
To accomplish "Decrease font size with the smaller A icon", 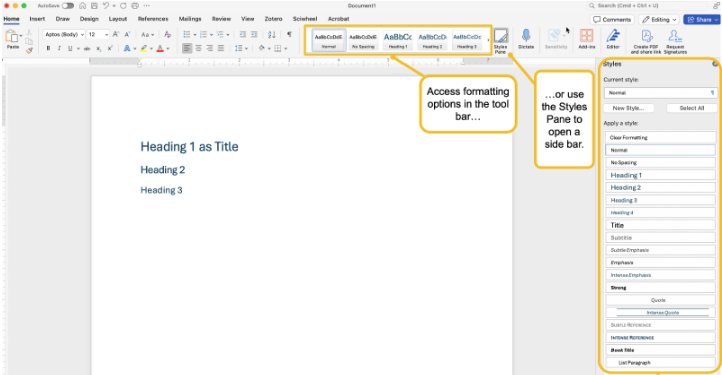I will coord(128,35).
